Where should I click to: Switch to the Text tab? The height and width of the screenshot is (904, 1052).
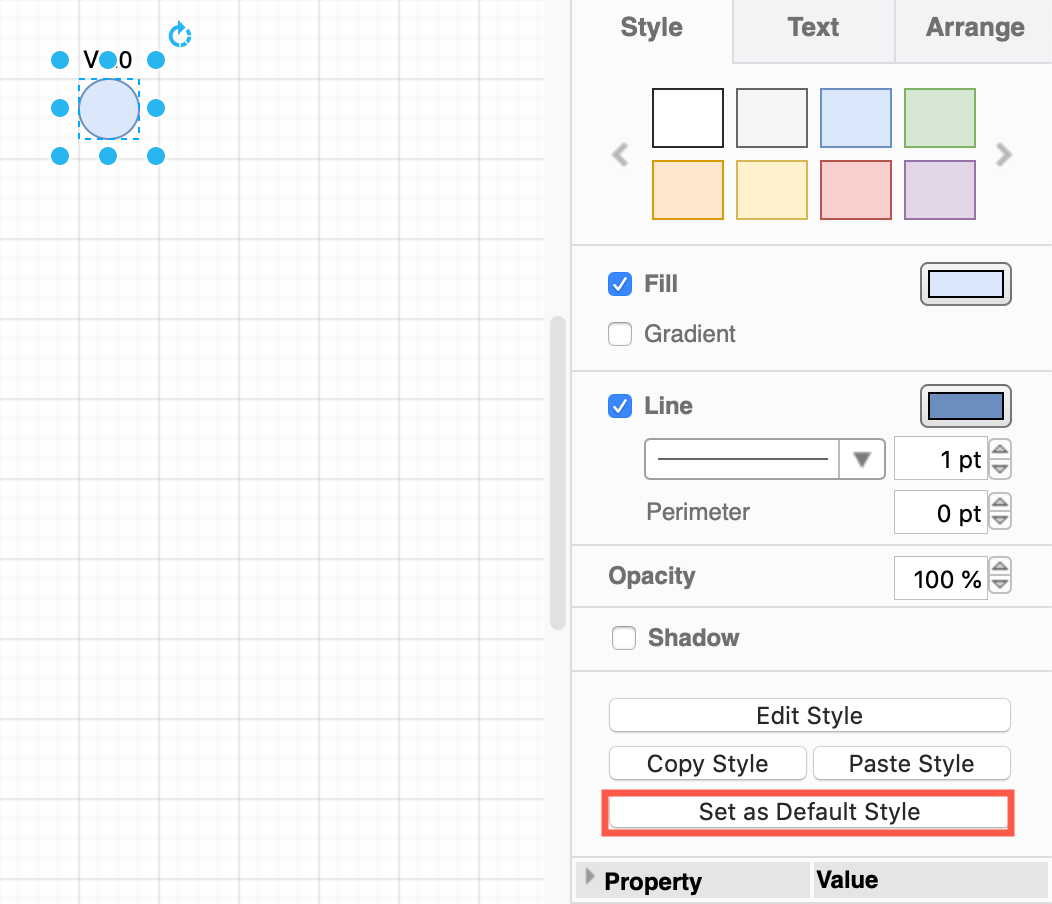[812, 27]
